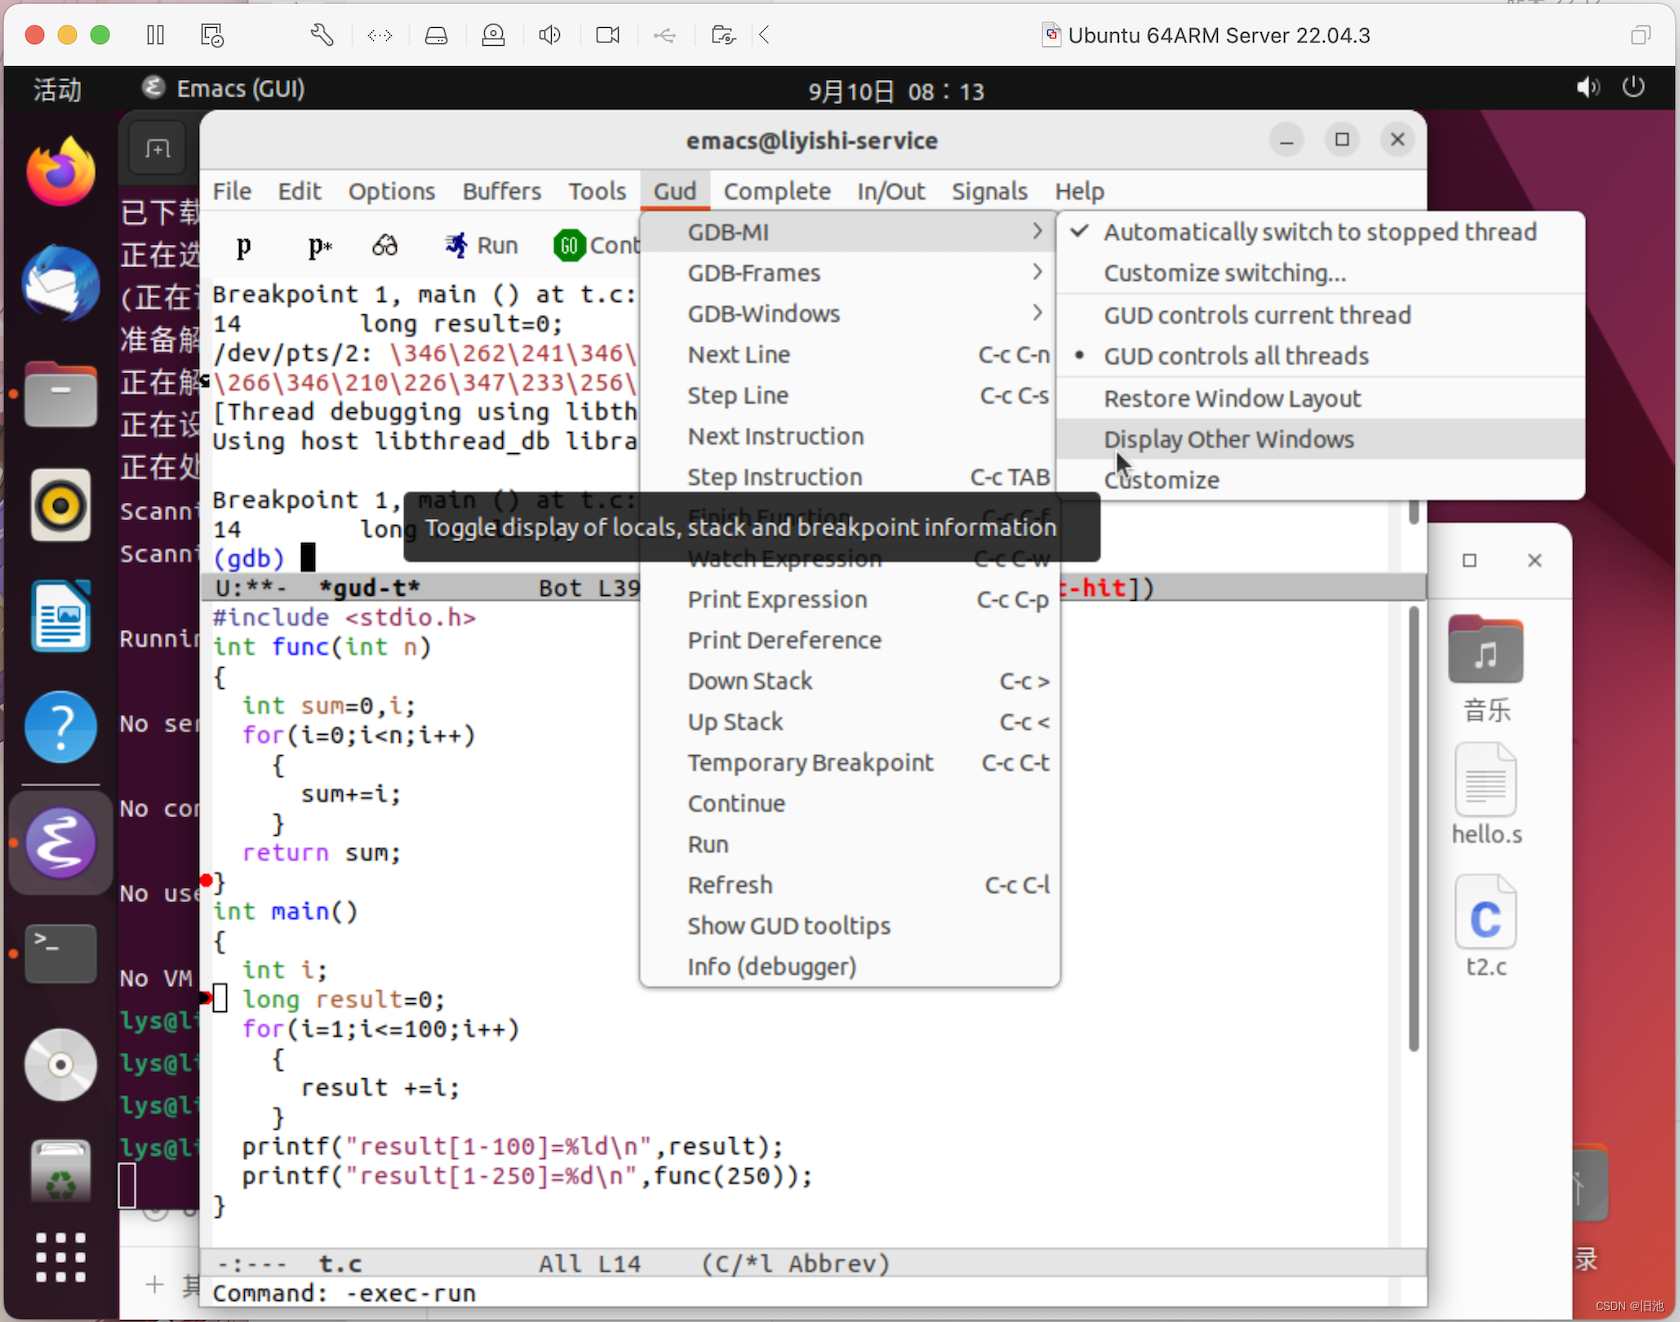Click the Run toolbar button
Screen dimensions: 1680x1322
(482, 245)
